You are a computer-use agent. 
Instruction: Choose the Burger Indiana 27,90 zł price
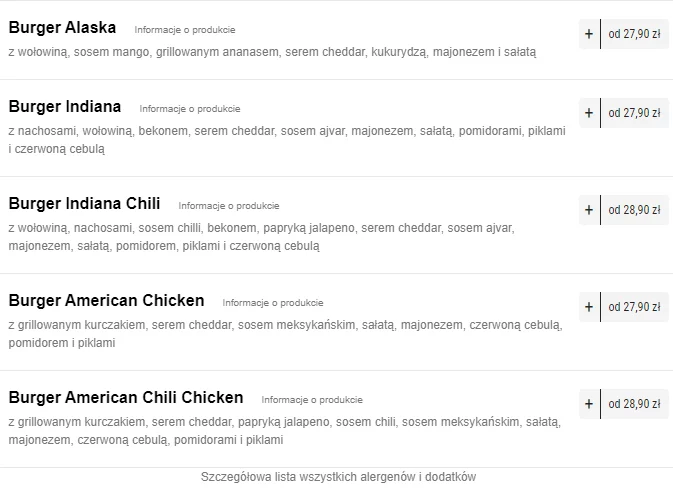click(634, 113)
